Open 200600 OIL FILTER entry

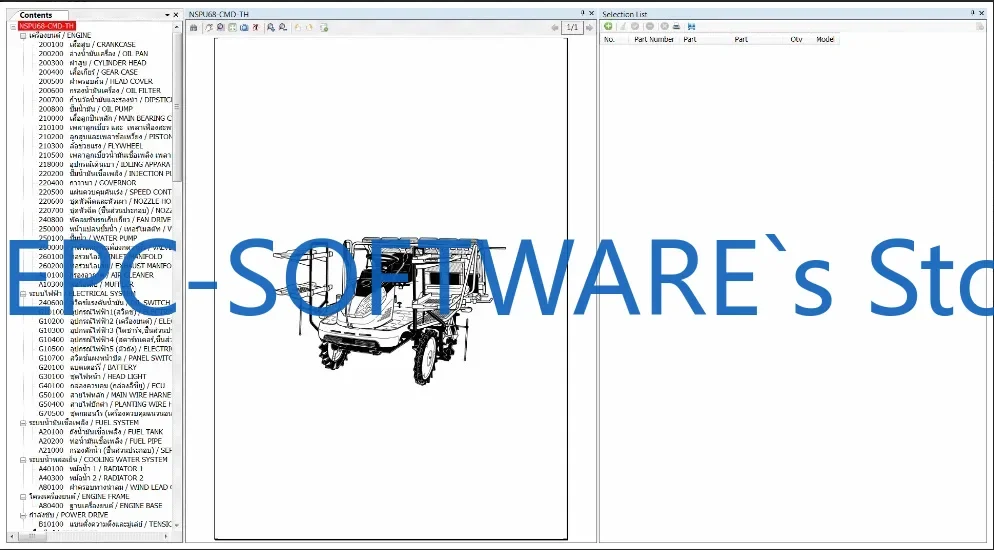tap(100, 91)
